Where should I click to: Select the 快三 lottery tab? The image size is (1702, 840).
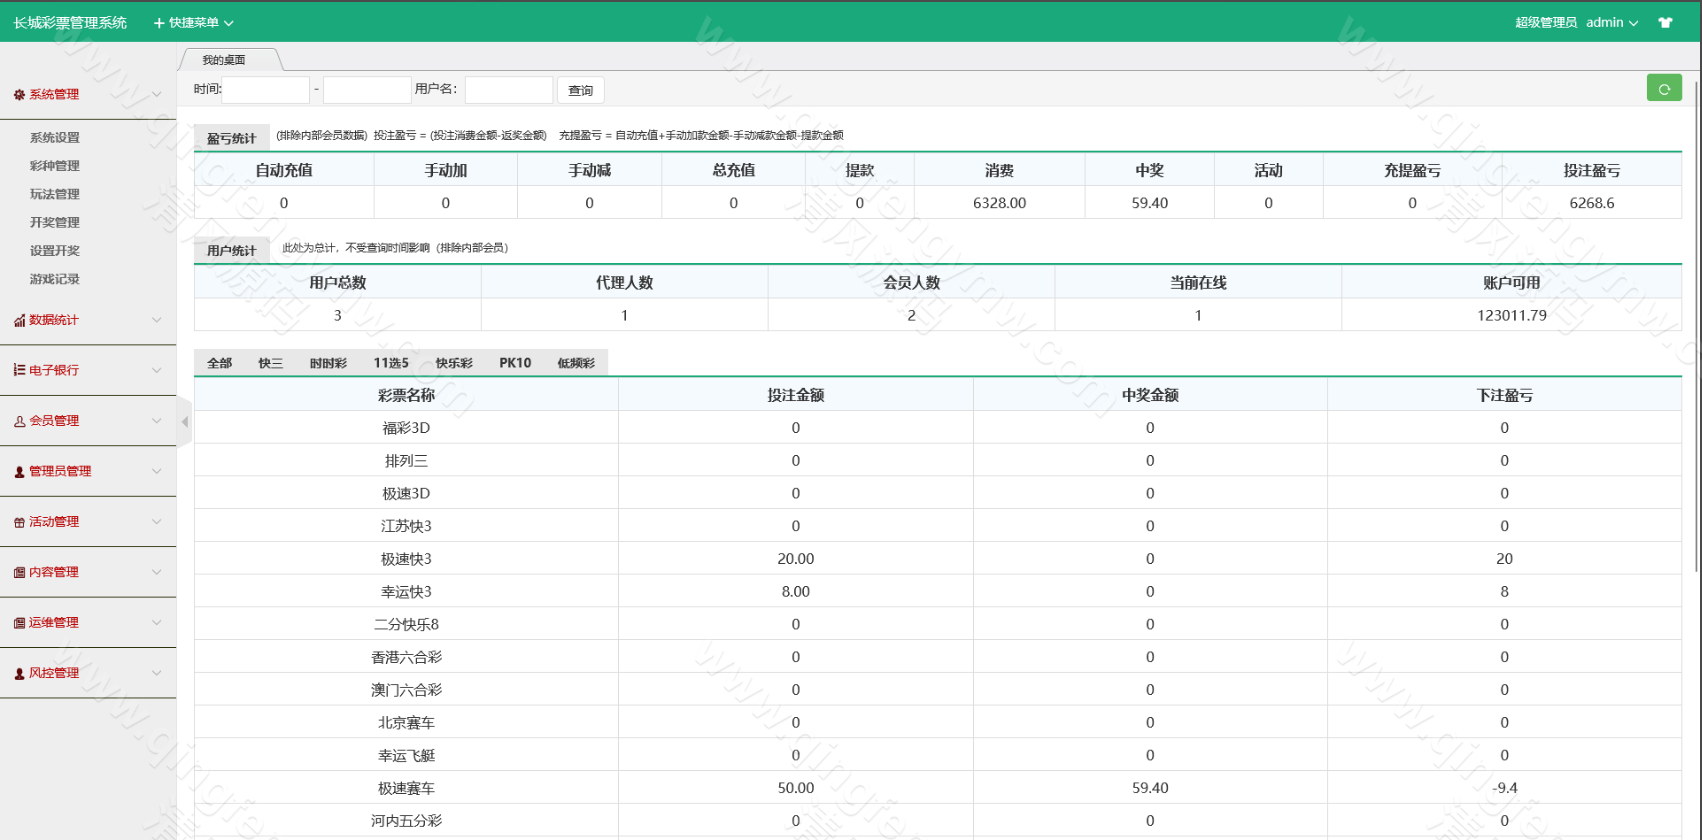click(x=270, y=363)
